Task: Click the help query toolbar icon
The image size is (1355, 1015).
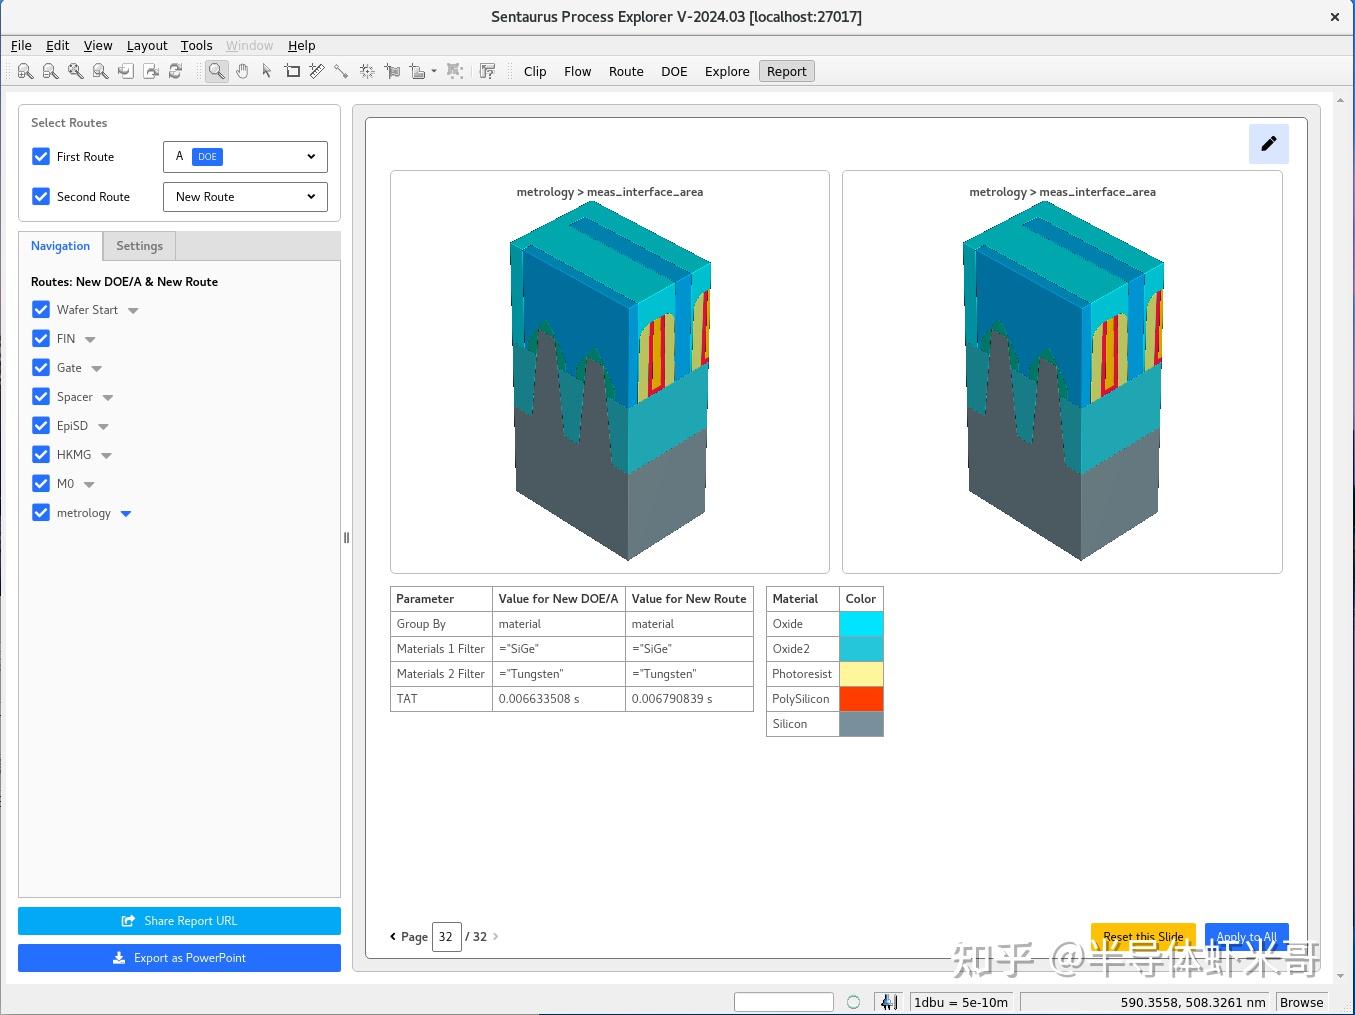Action: coord(487,71)
